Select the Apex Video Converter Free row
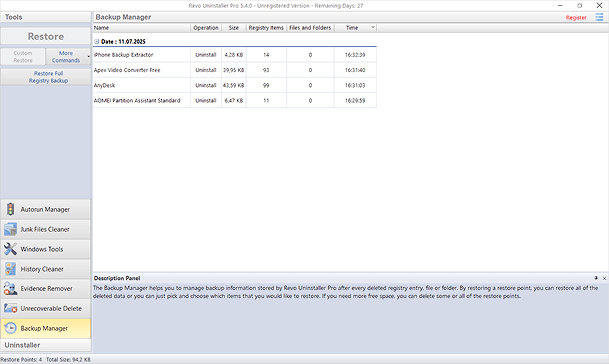This screenshot has height=364, width=609. coord(235,70)
